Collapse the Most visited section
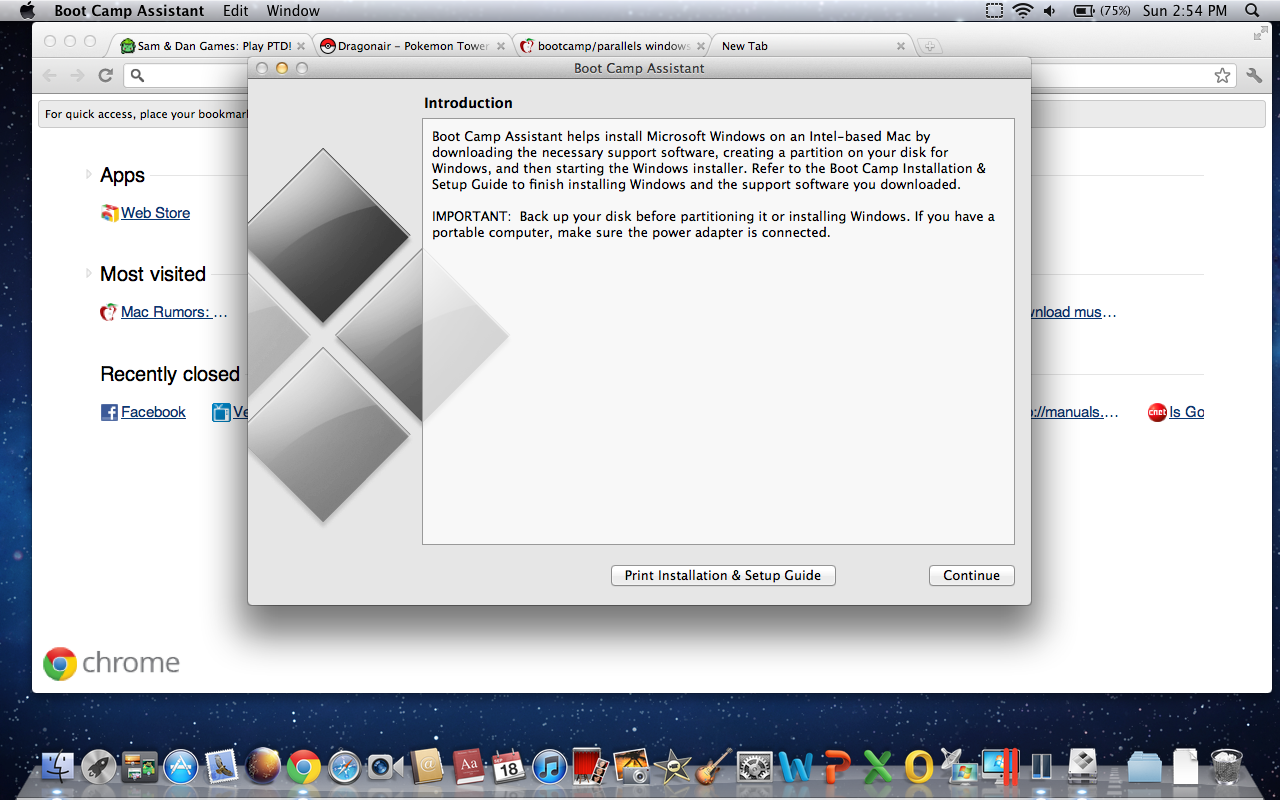This screenshot has width=1280, height=800. tap(89, 274)
